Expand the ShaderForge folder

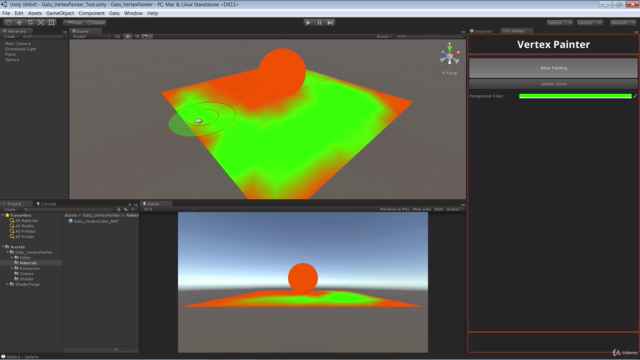click(x=7, y=284)
